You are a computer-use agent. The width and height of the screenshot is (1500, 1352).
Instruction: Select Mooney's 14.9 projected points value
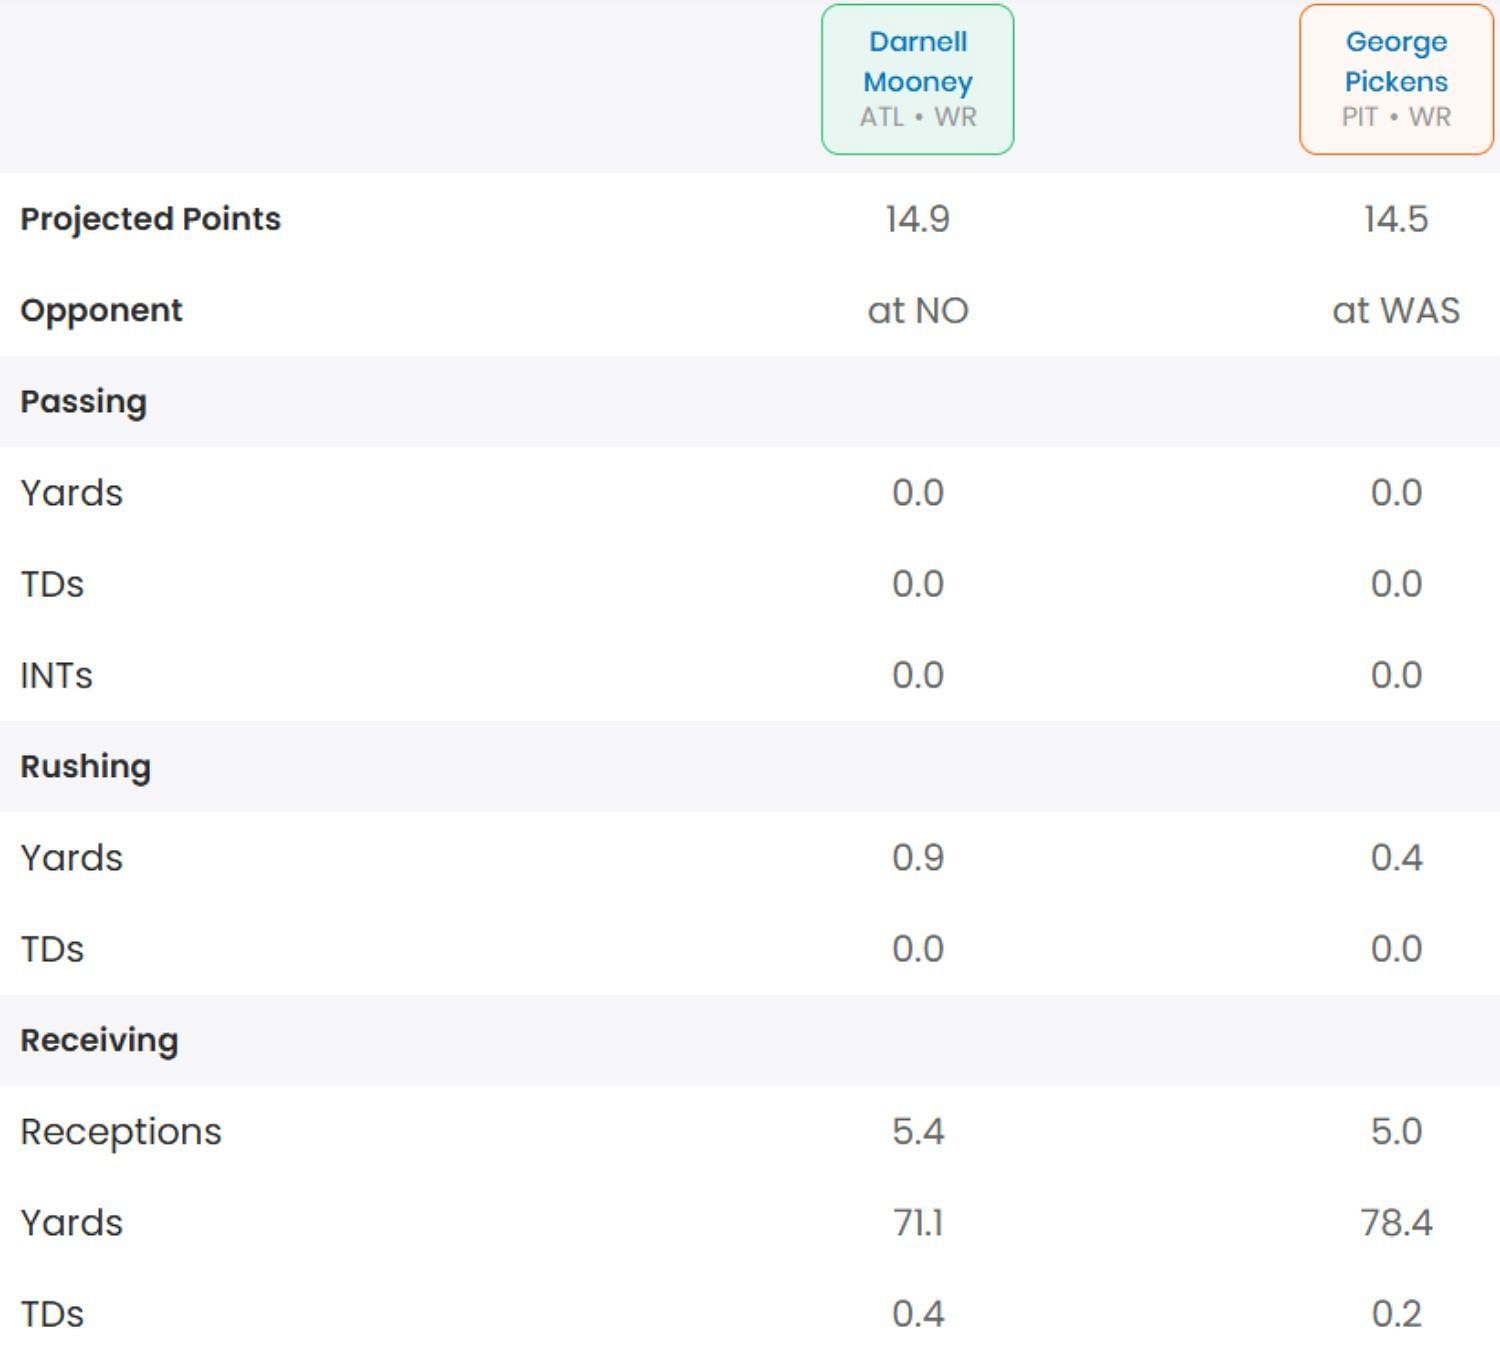[x=917, y=219]
